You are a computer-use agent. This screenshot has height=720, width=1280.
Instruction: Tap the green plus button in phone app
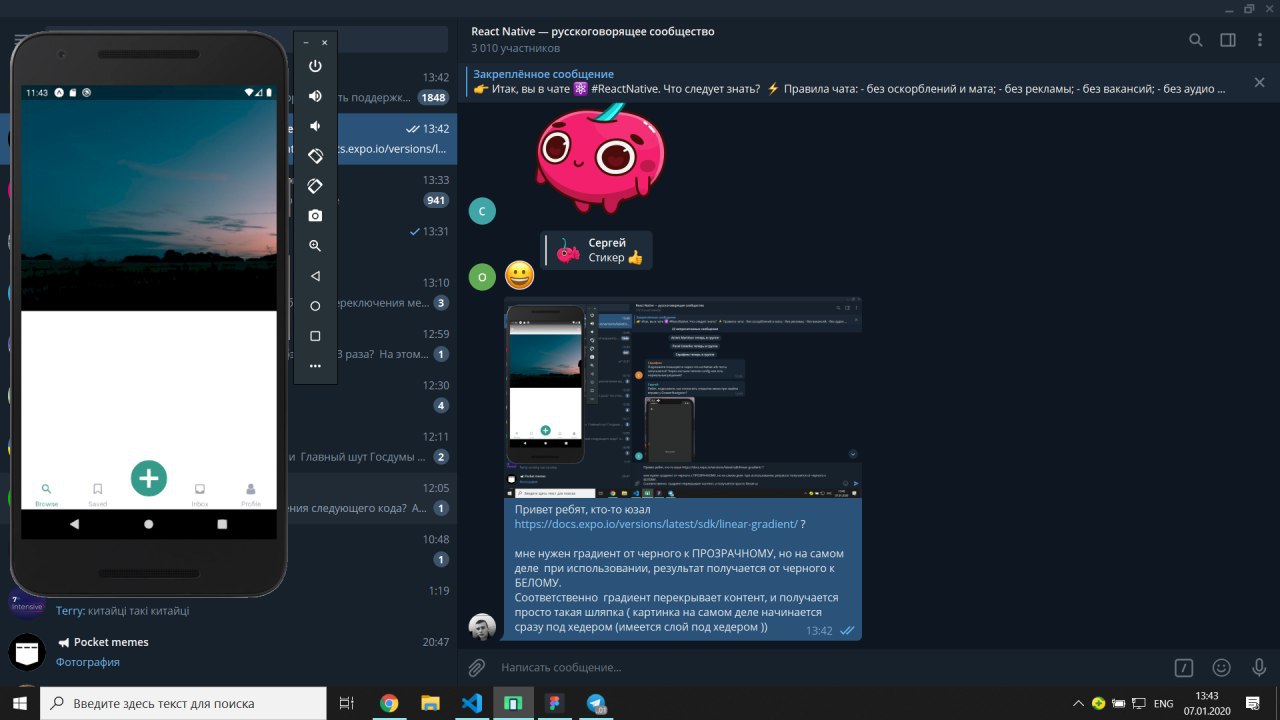click(149, 478)
